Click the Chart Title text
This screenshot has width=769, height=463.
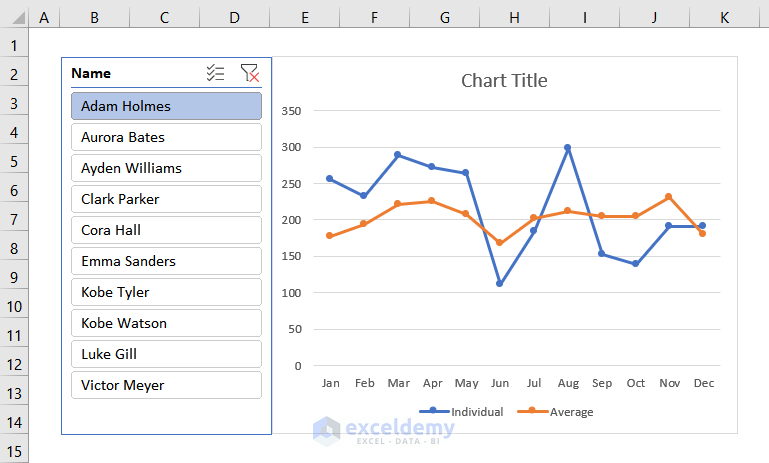pos(504,81)
